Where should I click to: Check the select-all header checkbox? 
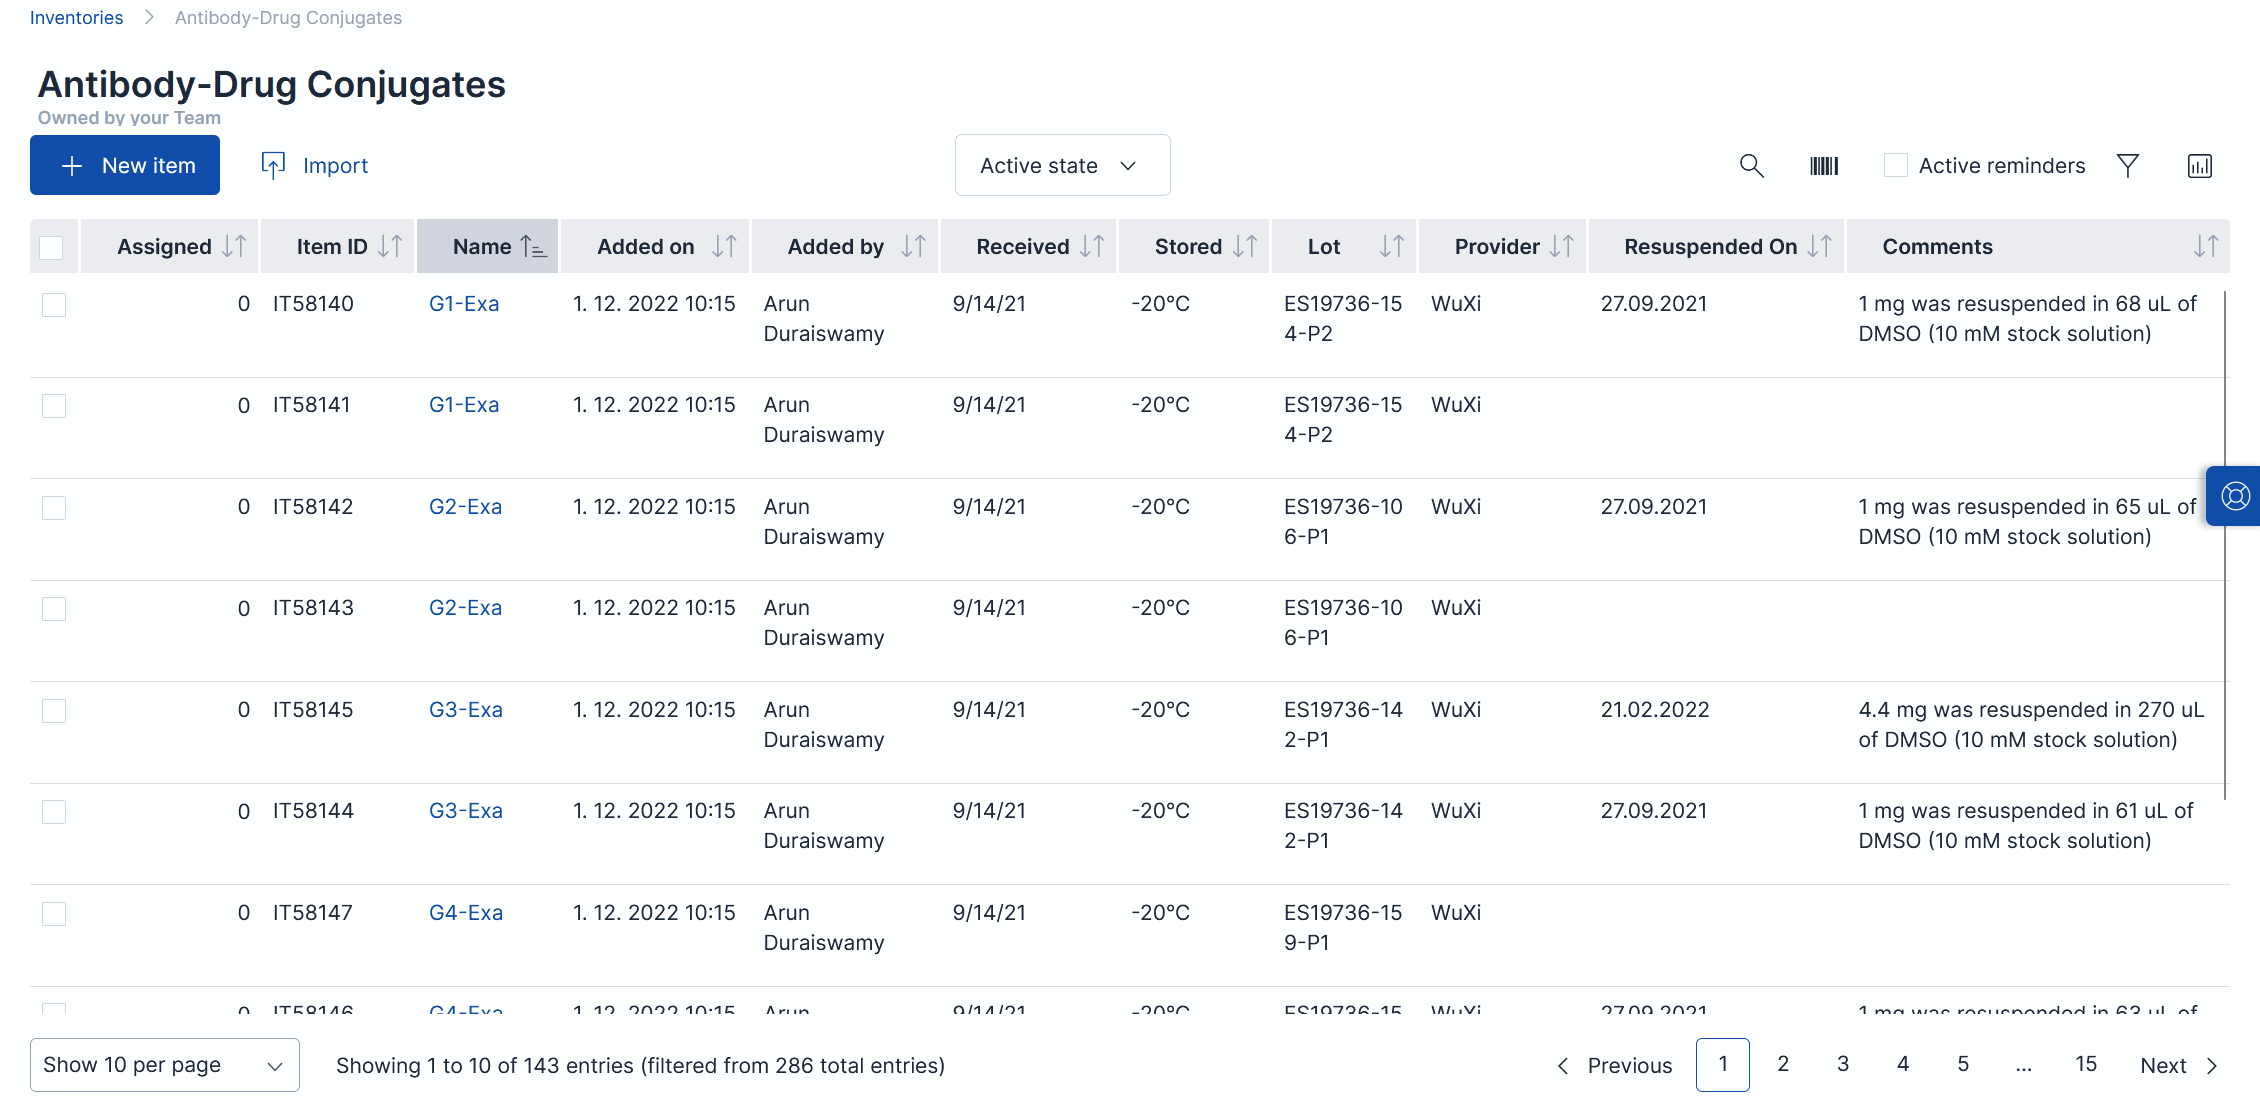tap(52, 247)
